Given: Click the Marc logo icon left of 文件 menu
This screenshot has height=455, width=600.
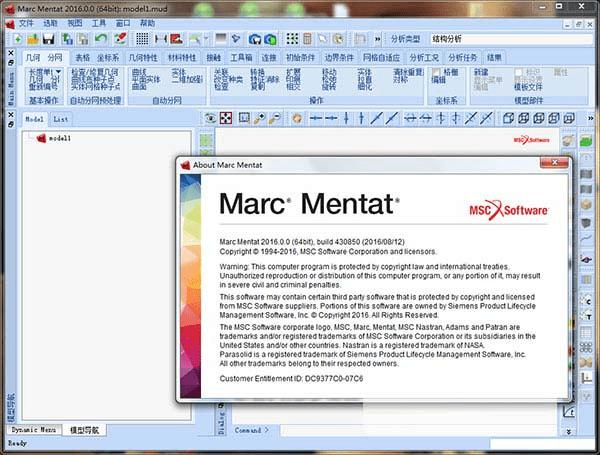Looking at the screenshot, I should click(x=10, y=24).
